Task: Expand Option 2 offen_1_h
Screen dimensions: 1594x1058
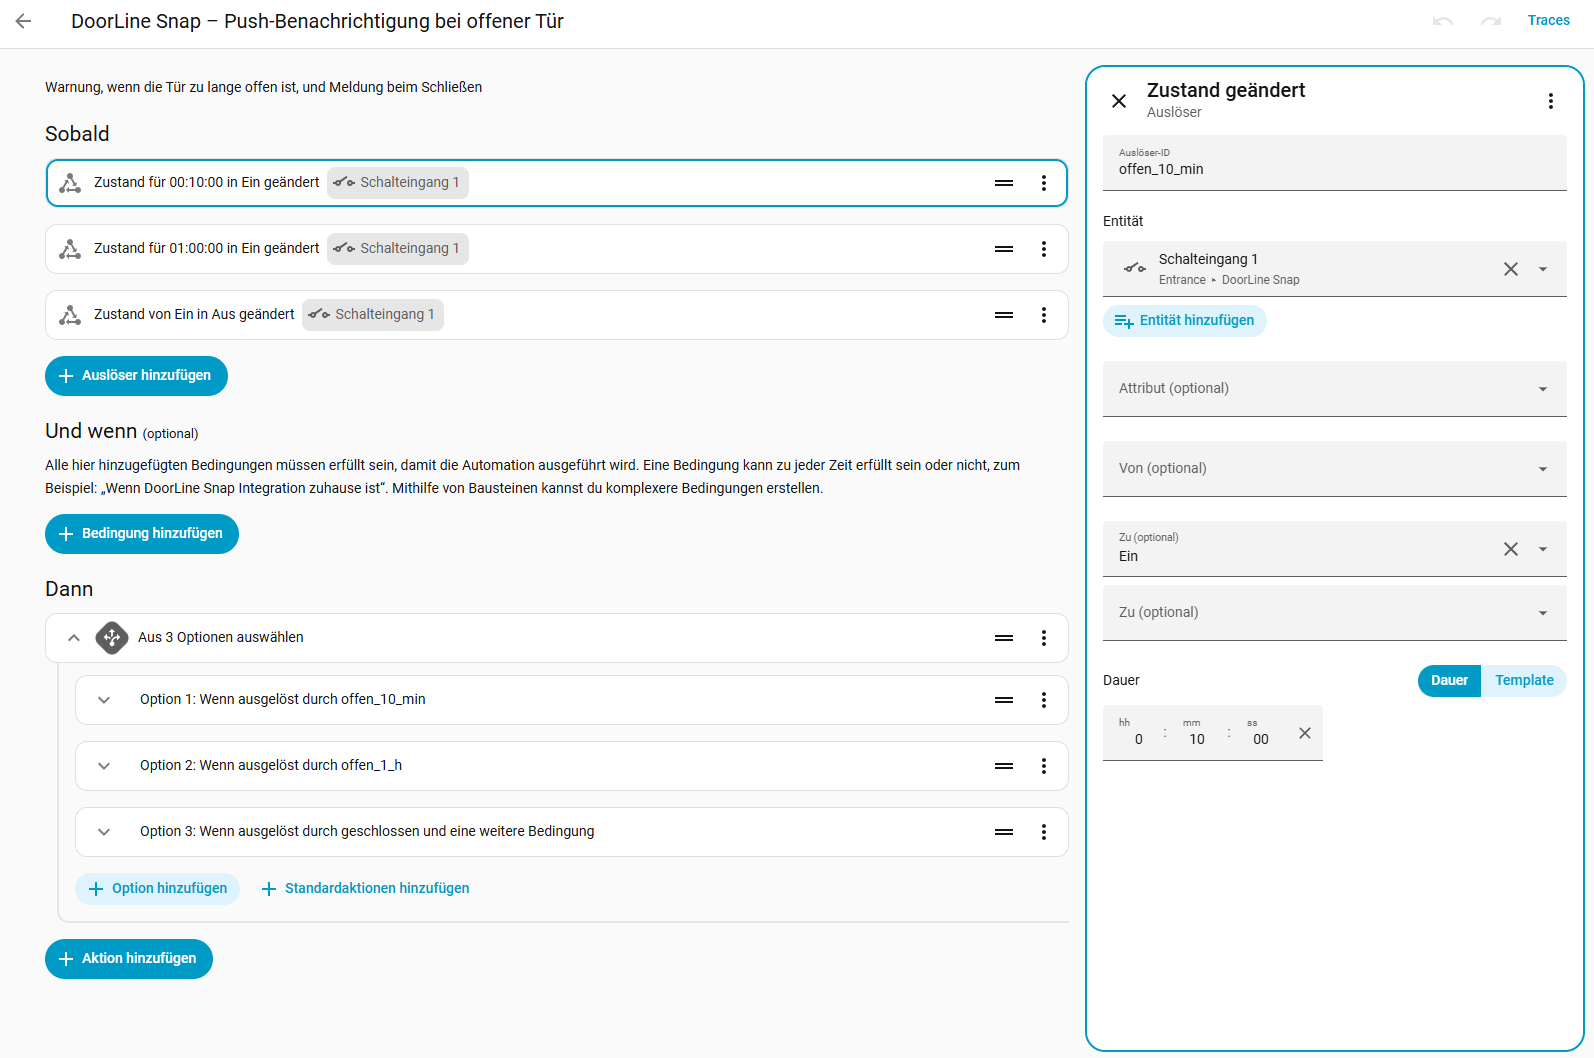Action: (104, 766)
